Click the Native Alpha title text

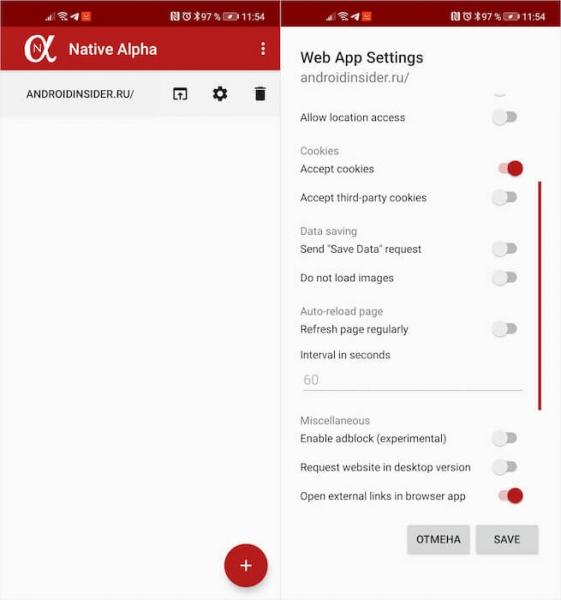click(113, 49)
